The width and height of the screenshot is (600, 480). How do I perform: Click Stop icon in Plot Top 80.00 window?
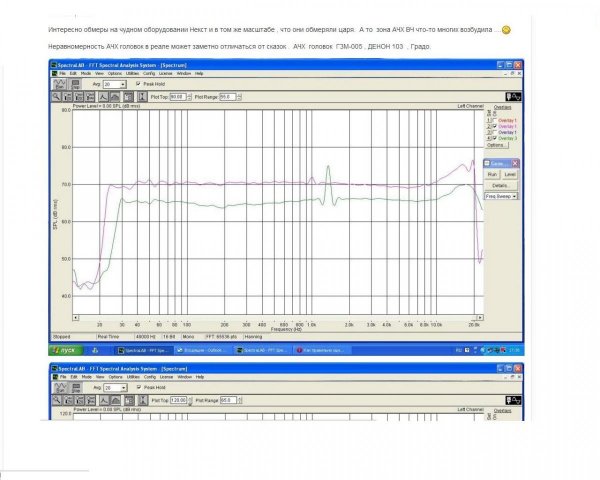pos(75,84)
